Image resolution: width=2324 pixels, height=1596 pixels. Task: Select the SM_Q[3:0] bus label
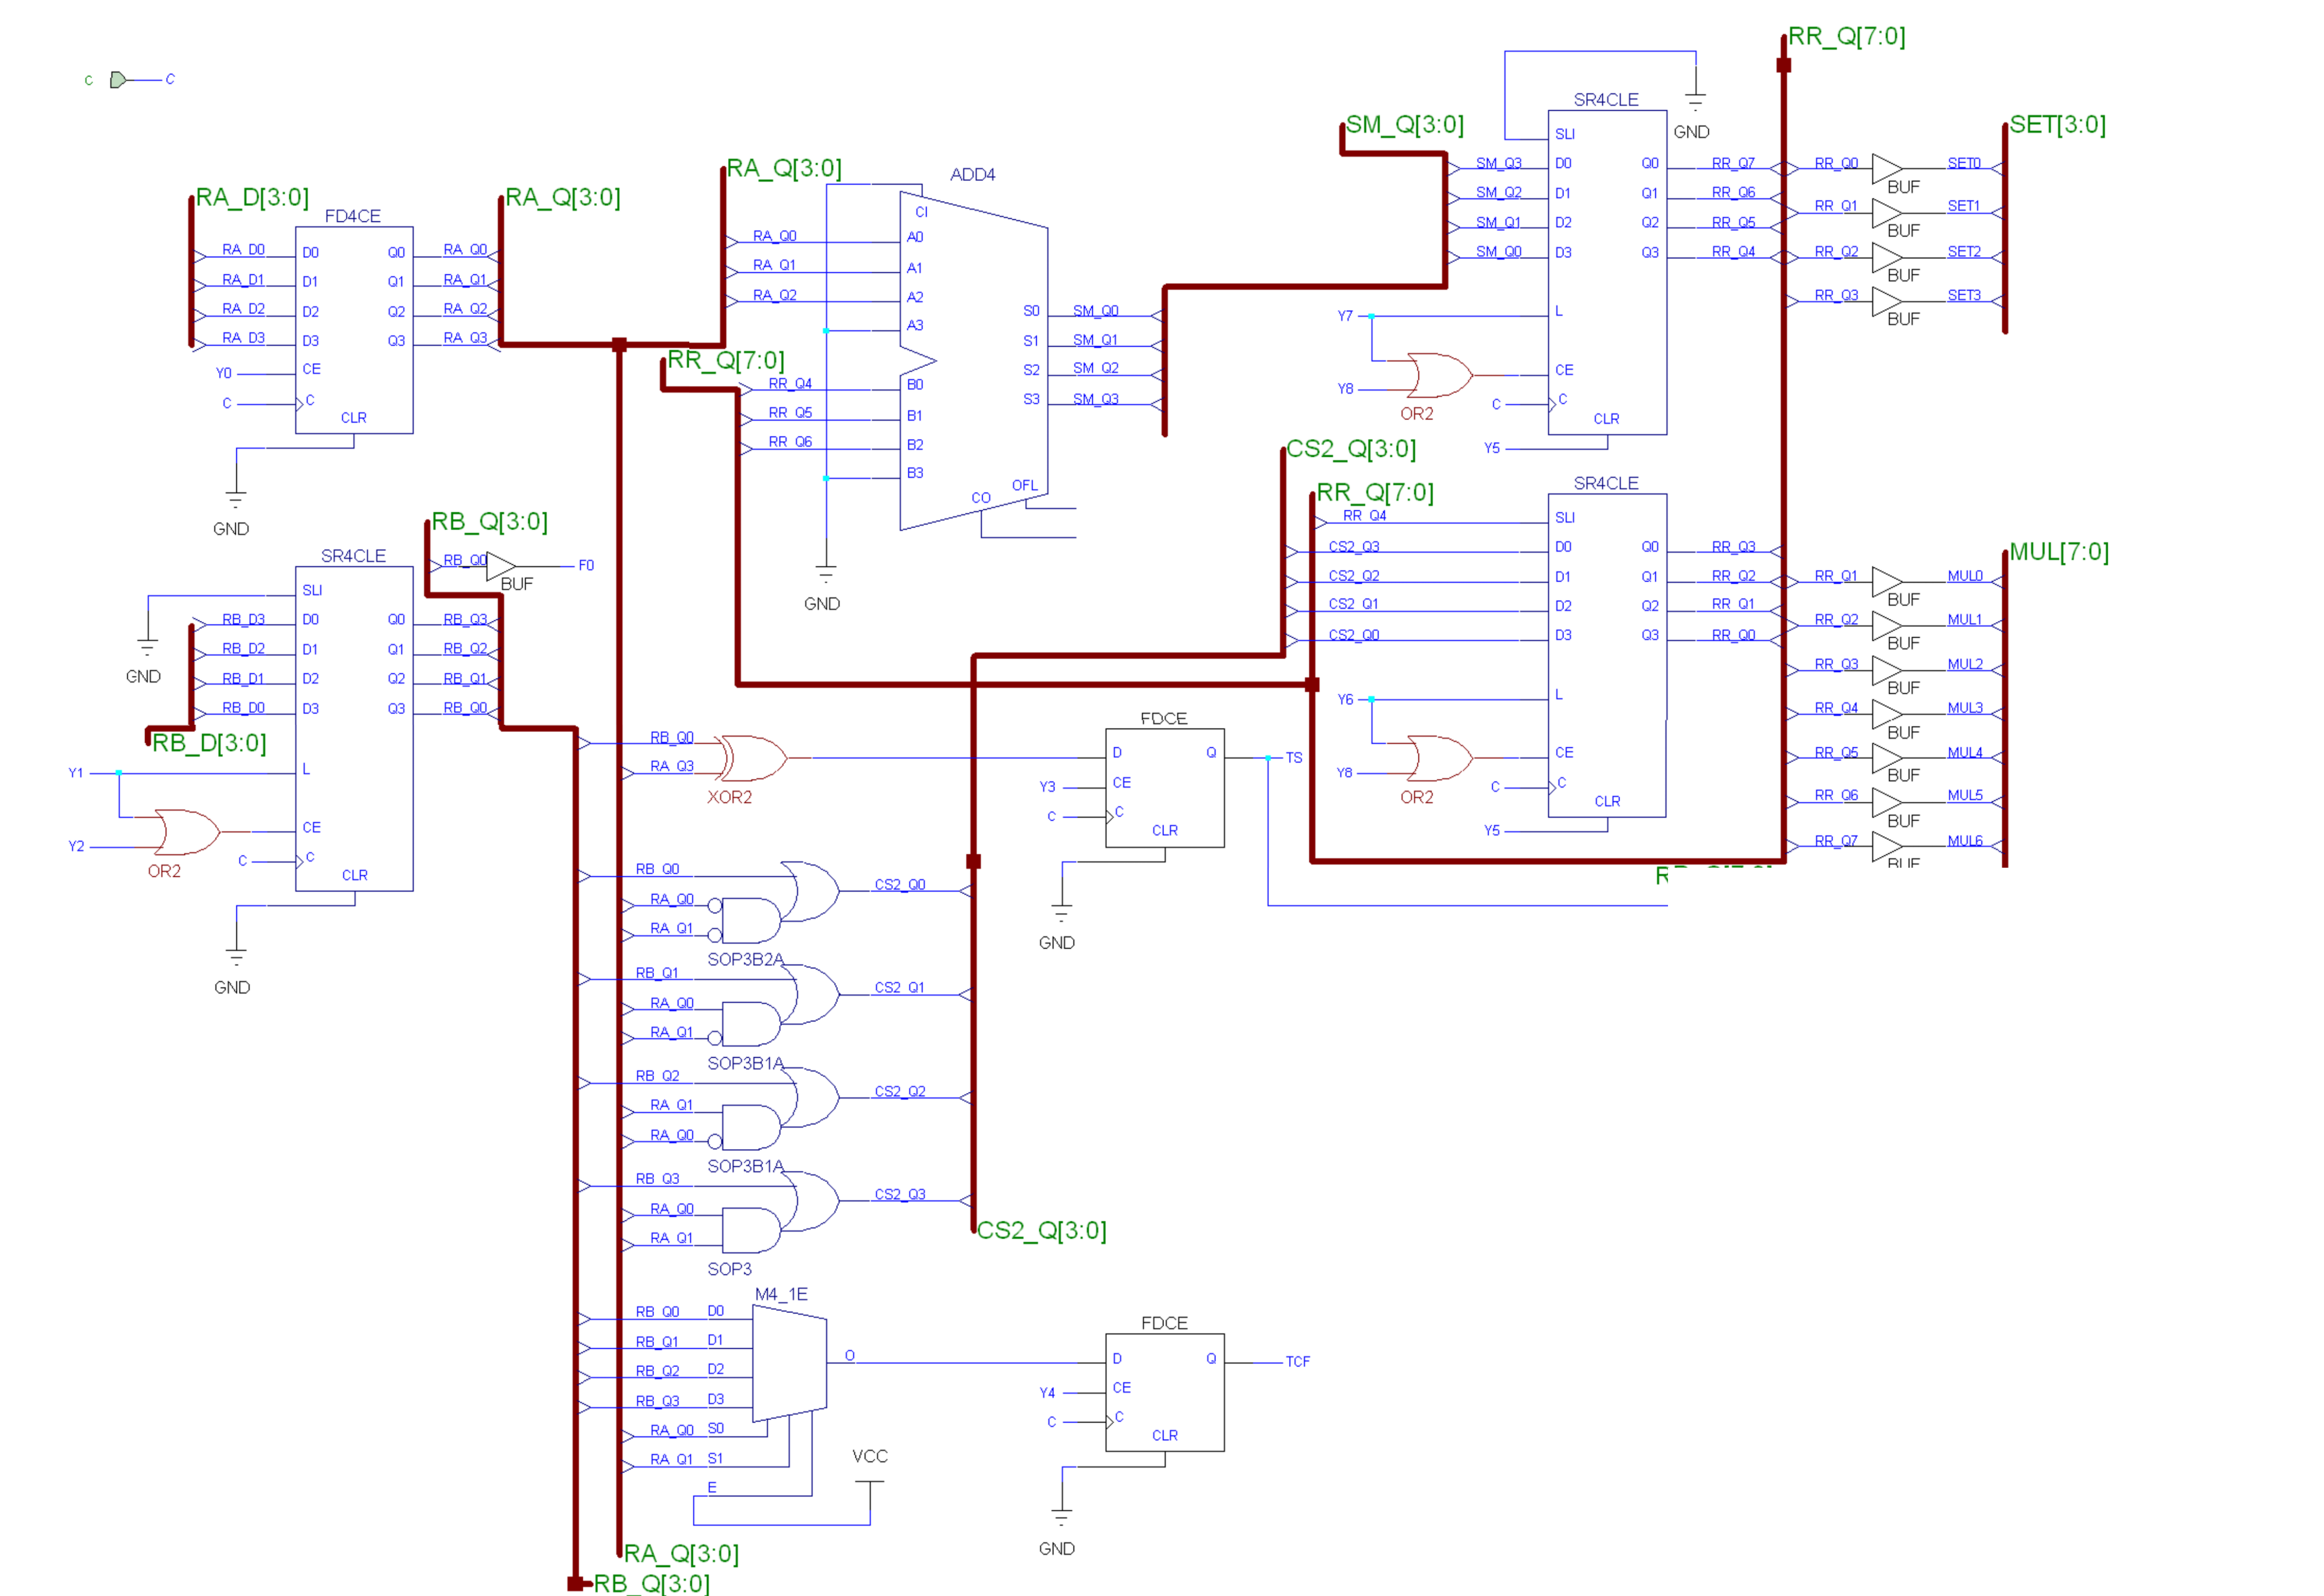coord(1404,125)
